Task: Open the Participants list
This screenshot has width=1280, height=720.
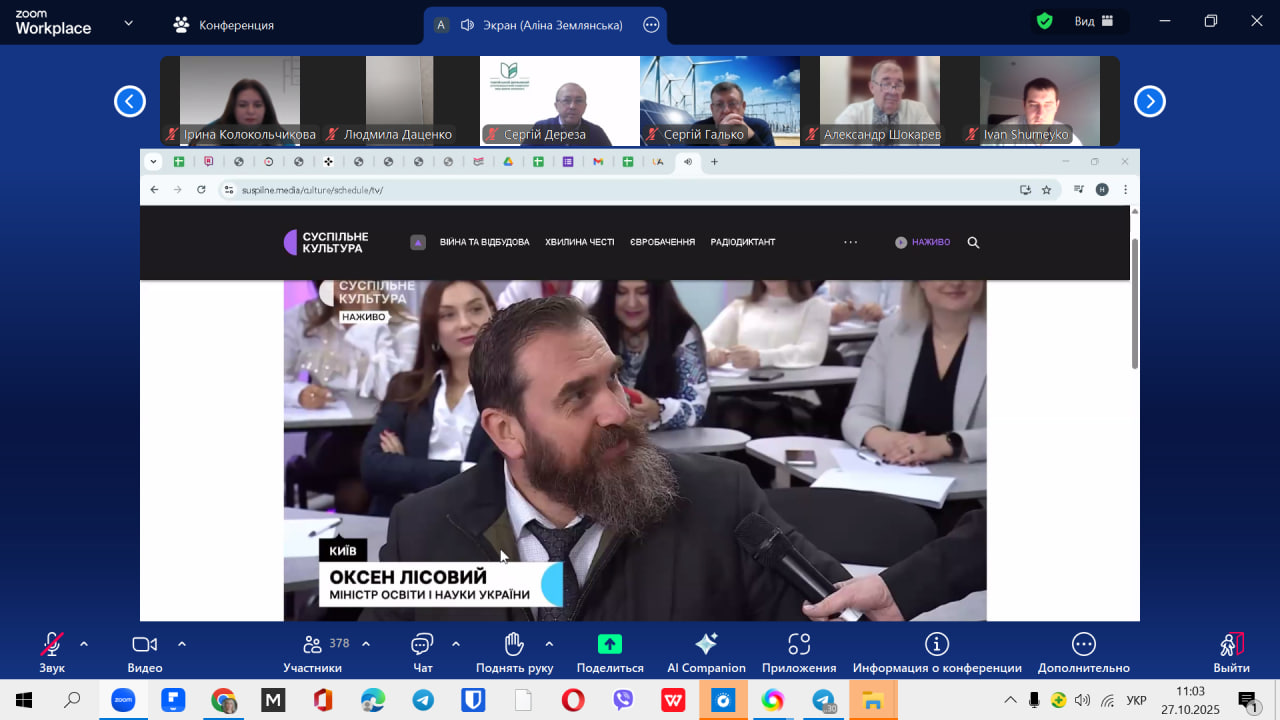Action: click(x=313, y=645)
